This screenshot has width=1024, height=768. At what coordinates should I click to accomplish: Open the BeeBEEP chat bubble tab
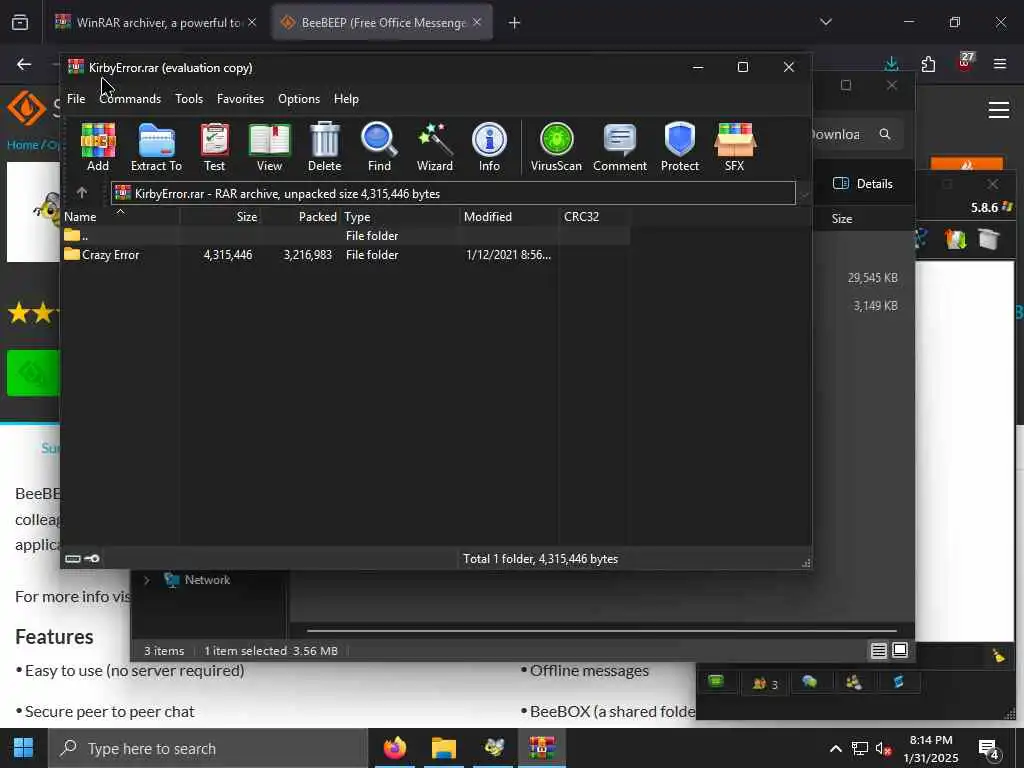point(810,682)
